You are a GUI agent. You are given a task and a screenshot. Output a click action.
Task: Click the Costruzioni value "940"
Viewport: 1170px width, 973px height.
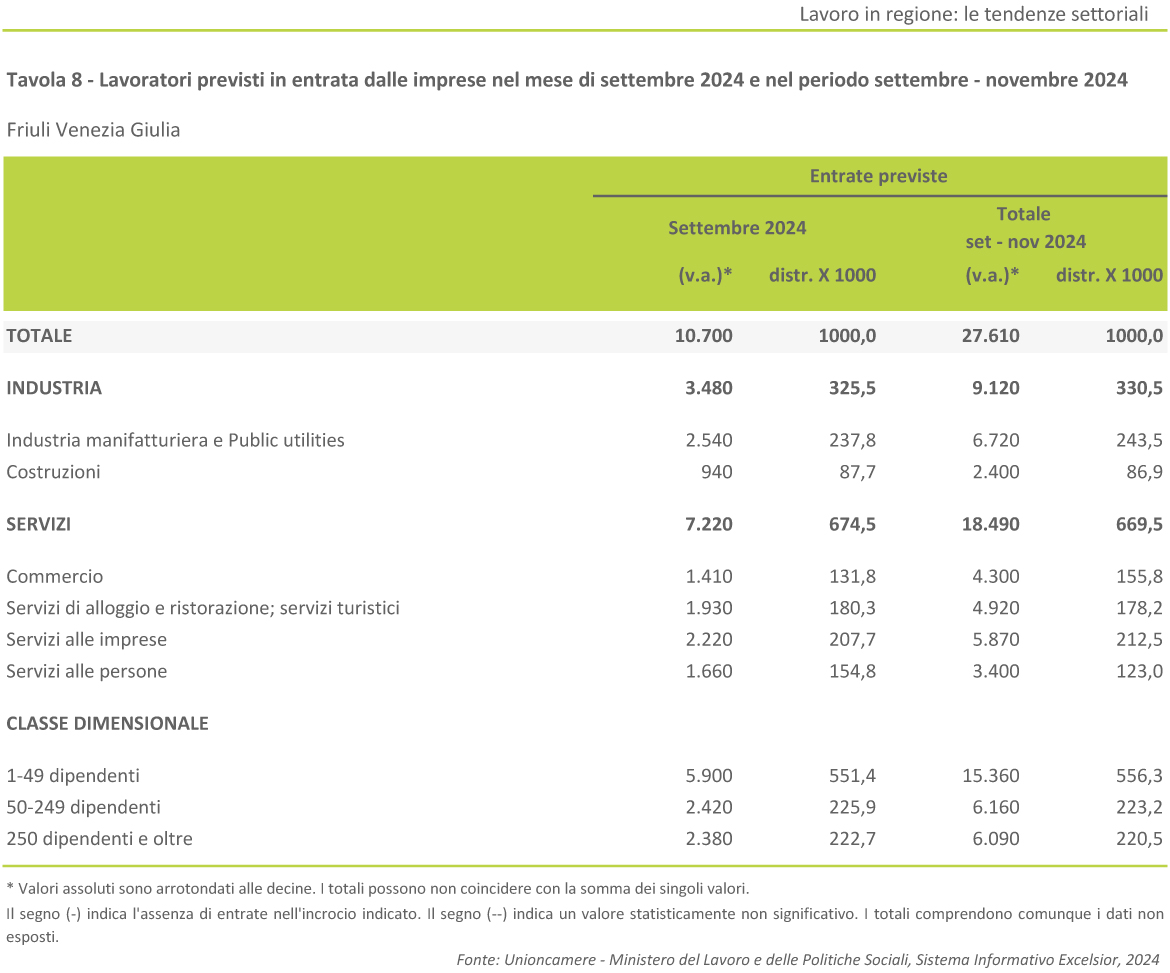tap(716, 472)
